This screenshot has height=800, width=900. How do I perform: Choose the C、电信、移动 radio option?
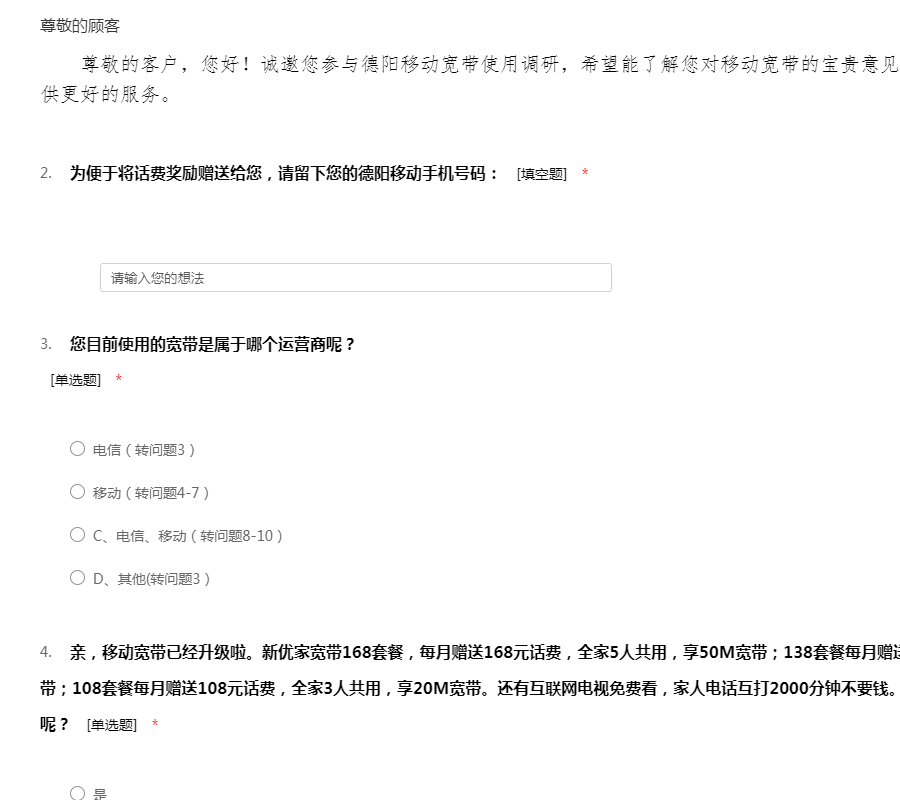point(77,535)
